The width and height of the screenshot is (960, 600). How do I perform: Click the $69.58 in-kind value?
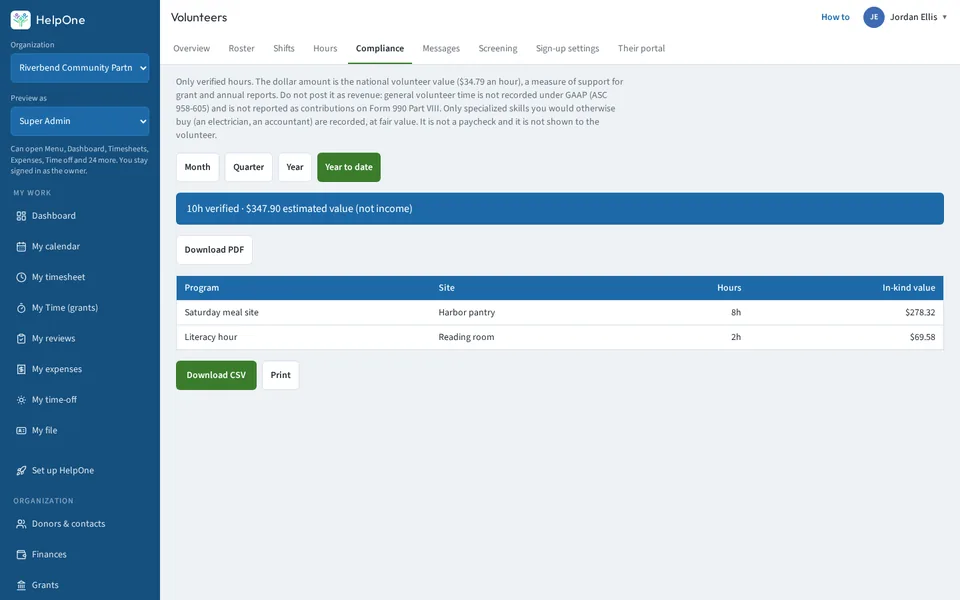pos(923,337)
